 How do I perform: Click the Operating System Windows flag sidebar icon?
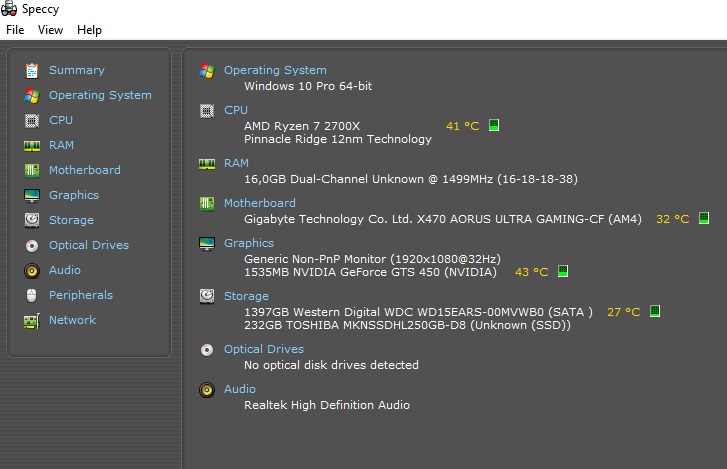32,95
